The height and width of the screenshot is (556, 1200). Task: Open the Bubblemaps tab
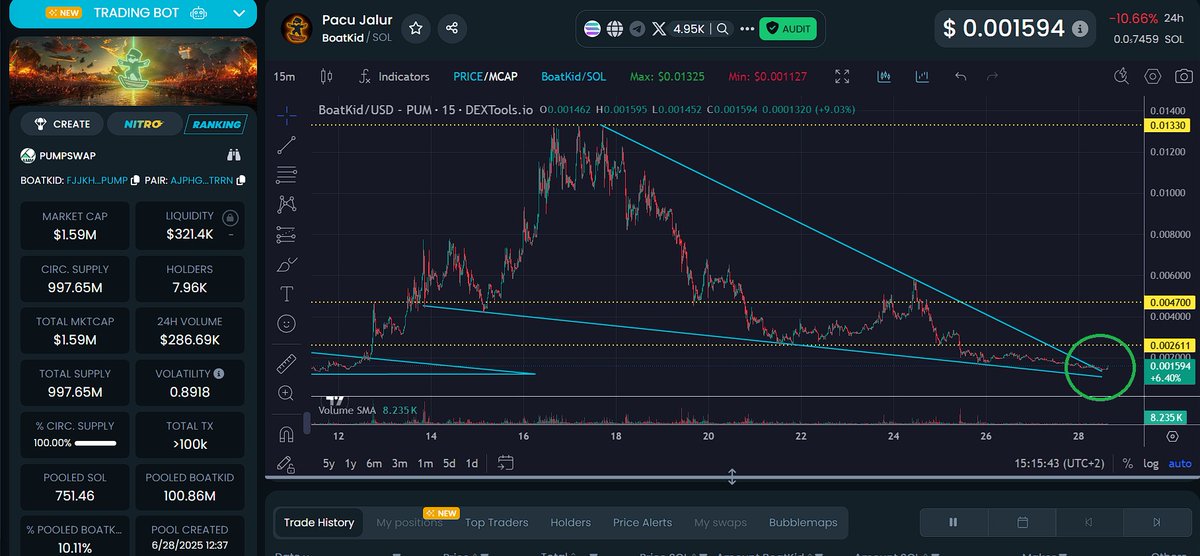point(803,522)
